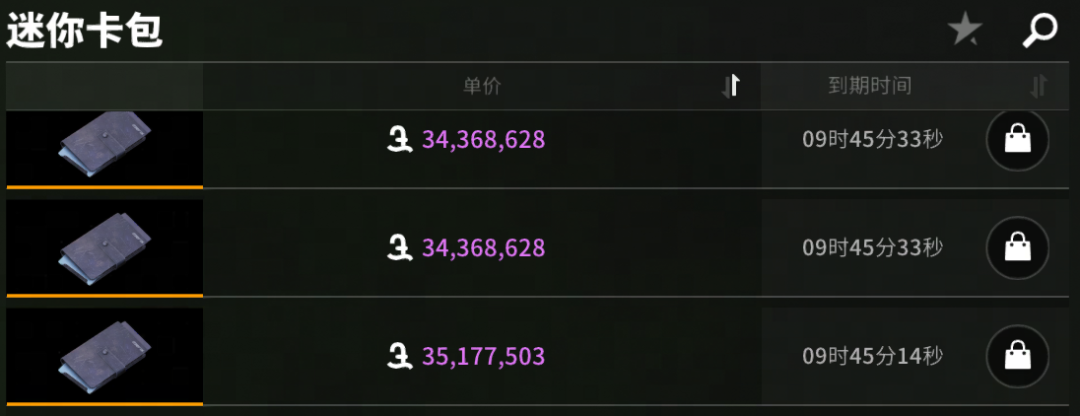
Task: Buy the first listed mini card bag
Action: [x=1017, y=140]
